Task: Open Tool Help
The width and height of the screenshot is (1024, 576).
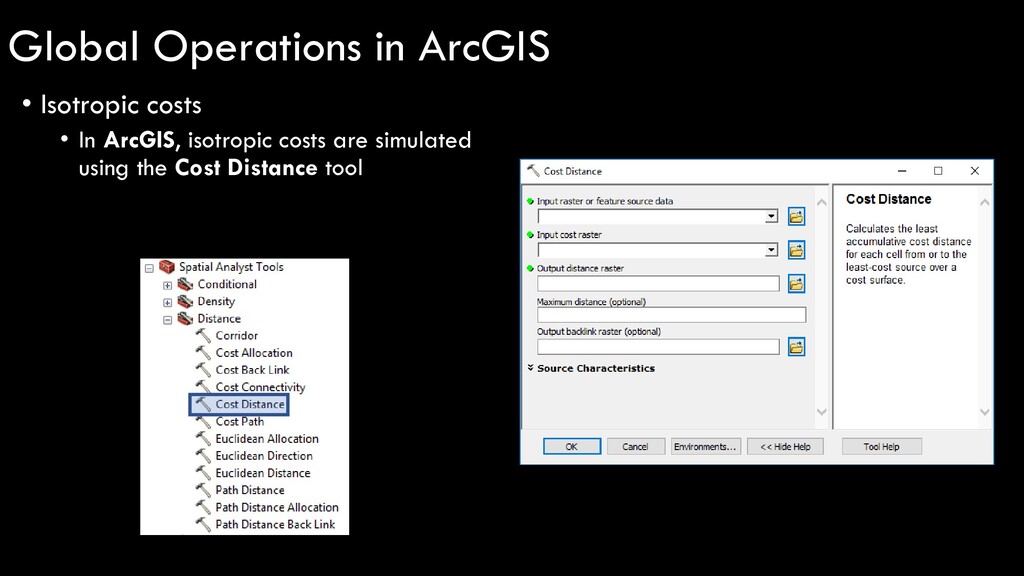Action: pos(882,447)
